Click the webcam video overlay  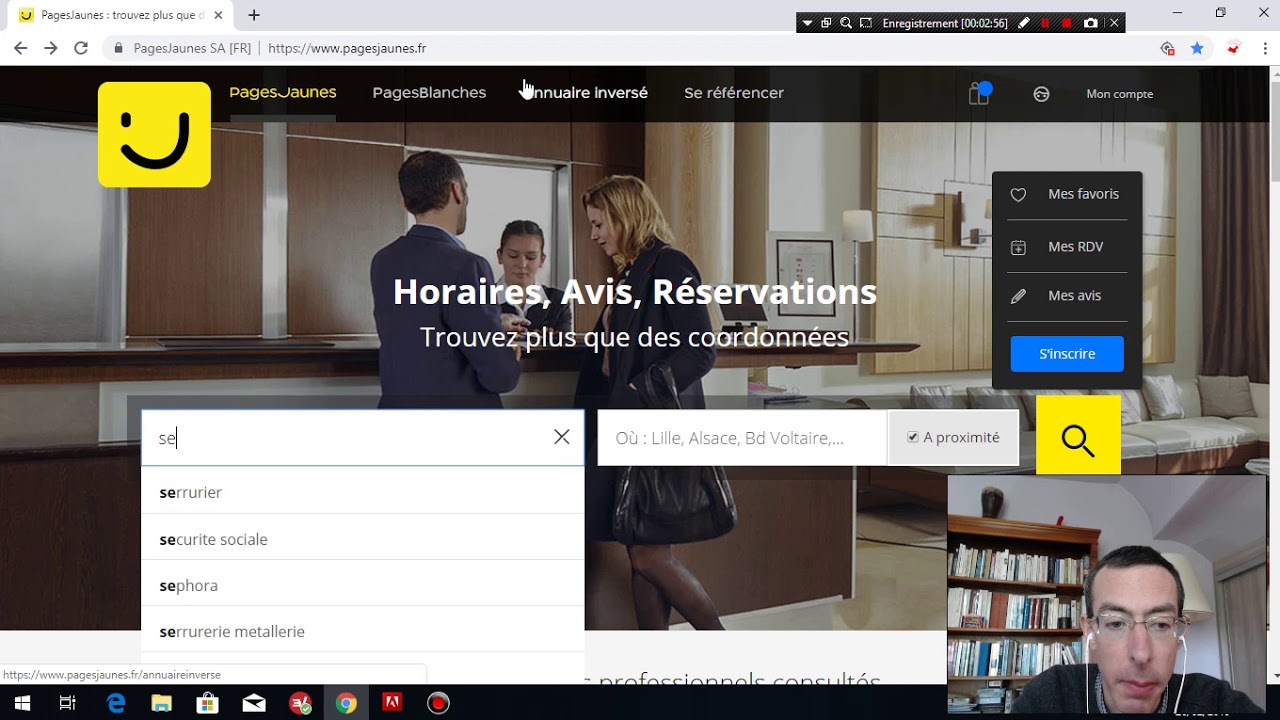click(1107, 594)
